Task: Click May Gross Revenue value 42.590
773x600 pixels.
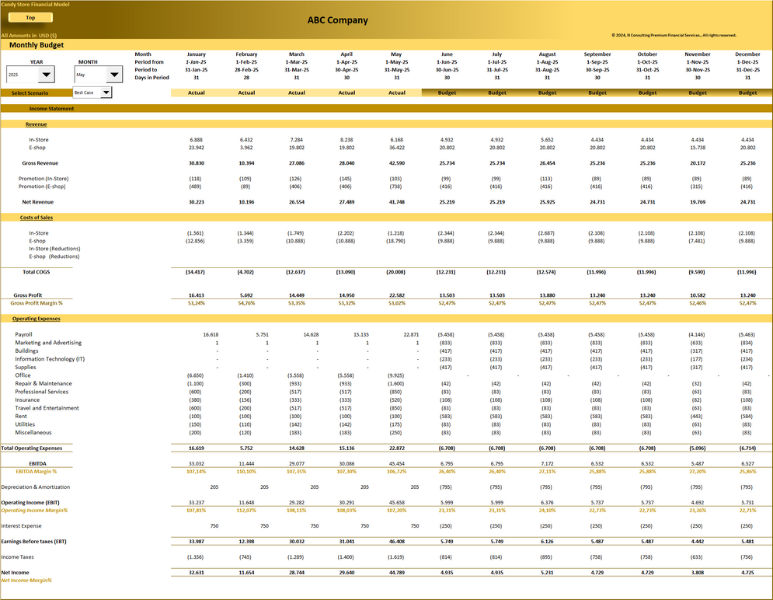Action: point(397,163)
